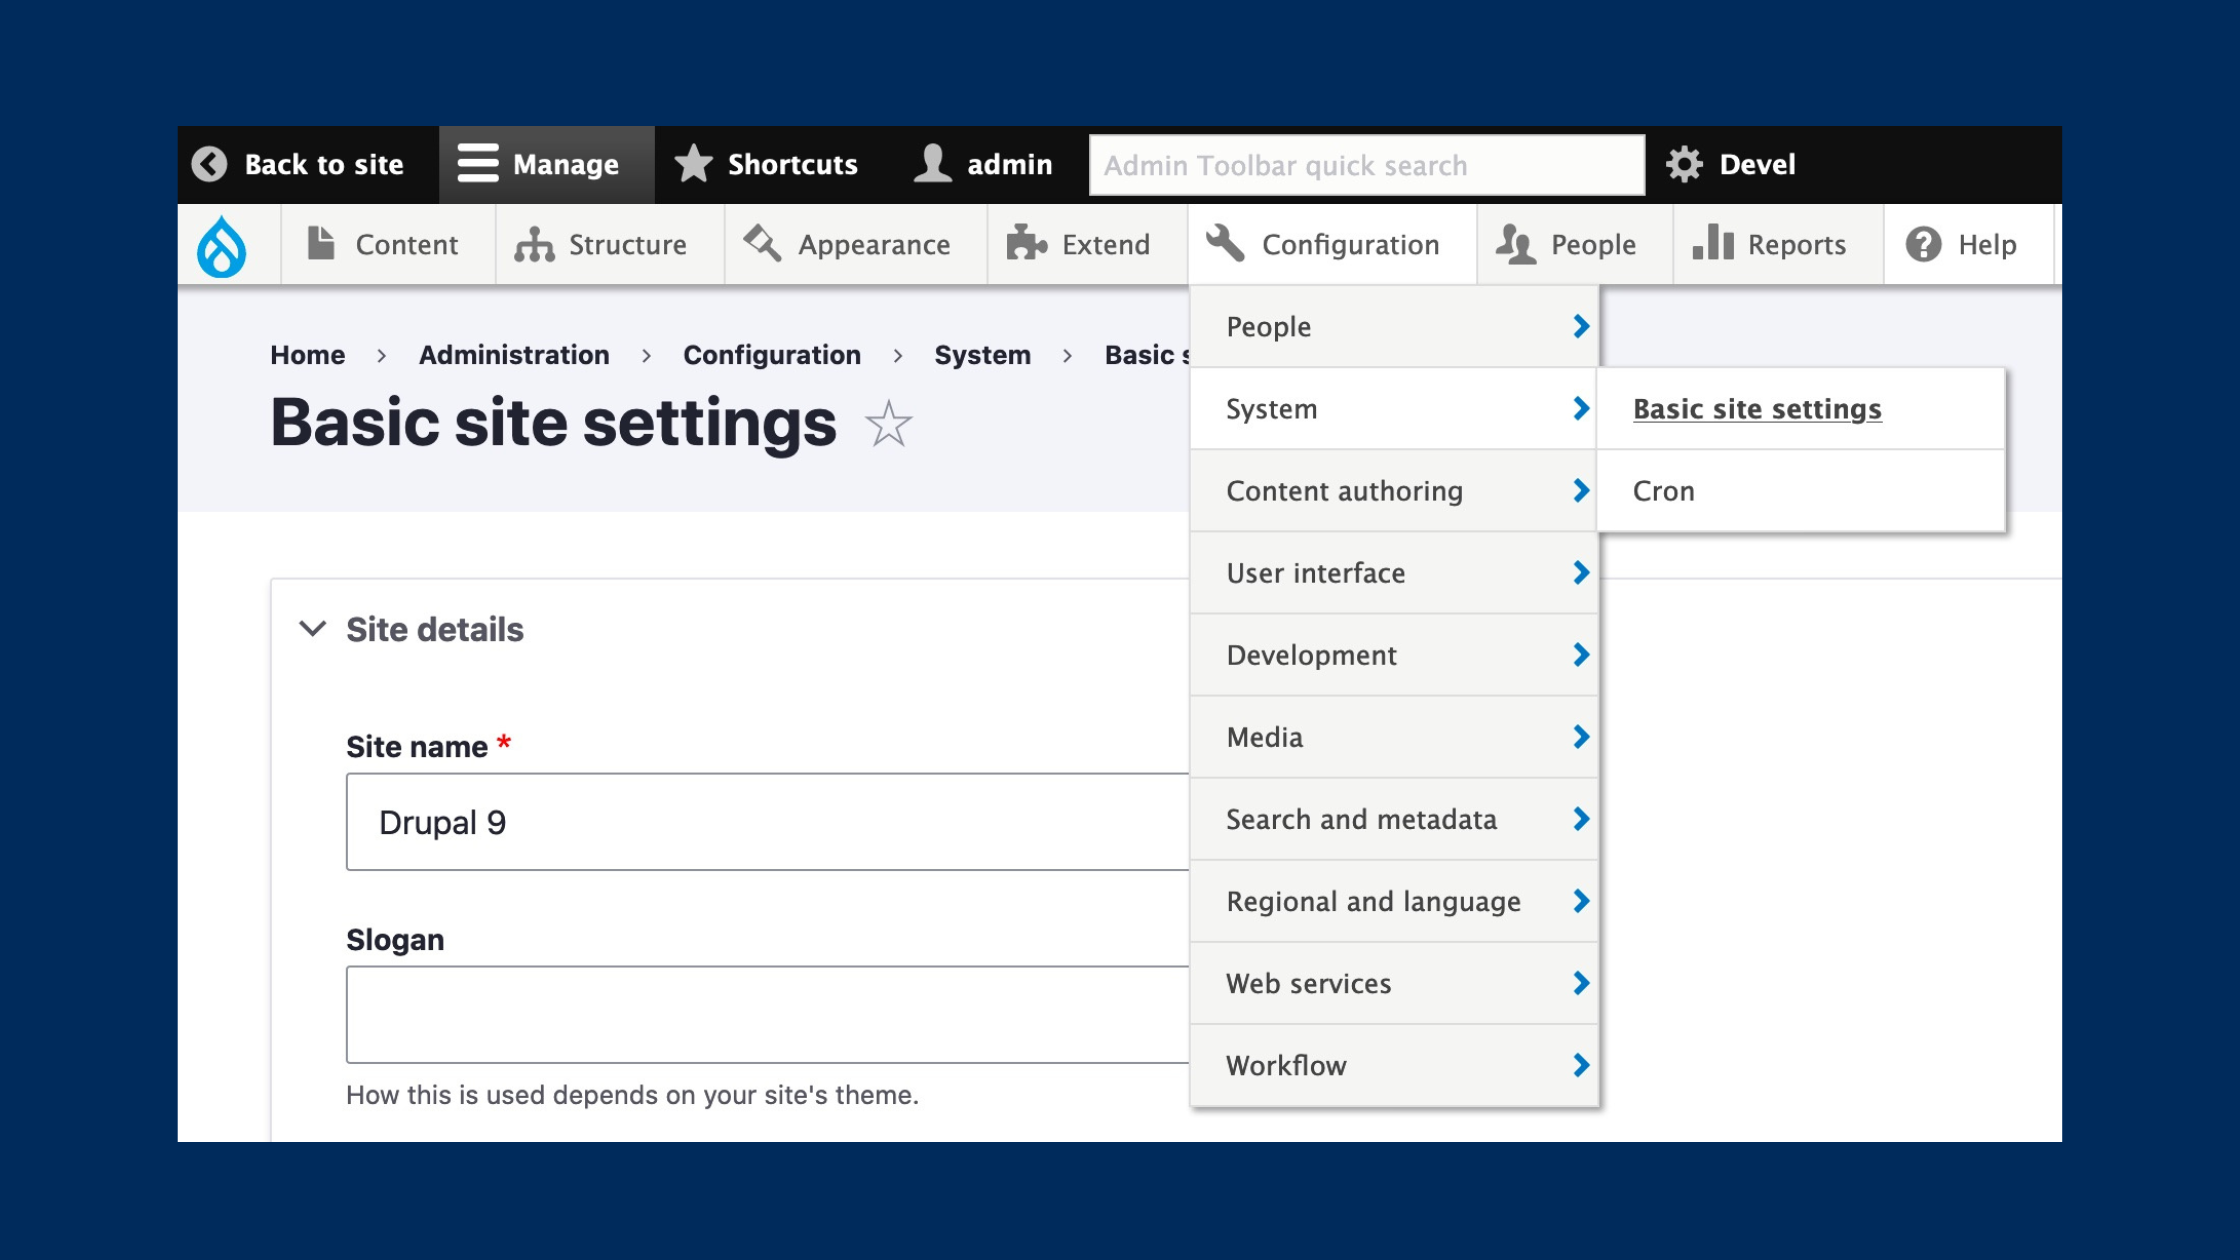
Task: Open the Help toolbar tab
Action: click(1969, 244)
